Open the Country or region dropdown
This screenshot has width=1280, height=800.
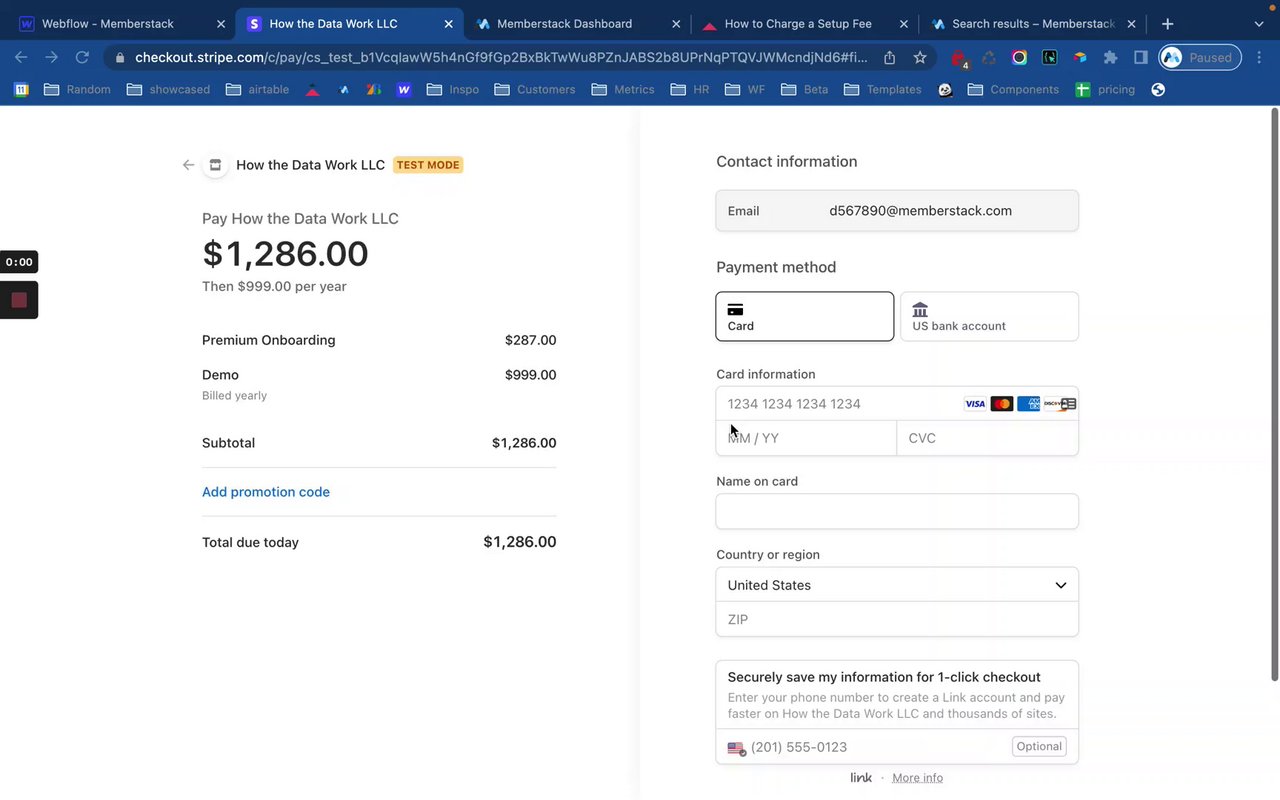tap(897, 585)
